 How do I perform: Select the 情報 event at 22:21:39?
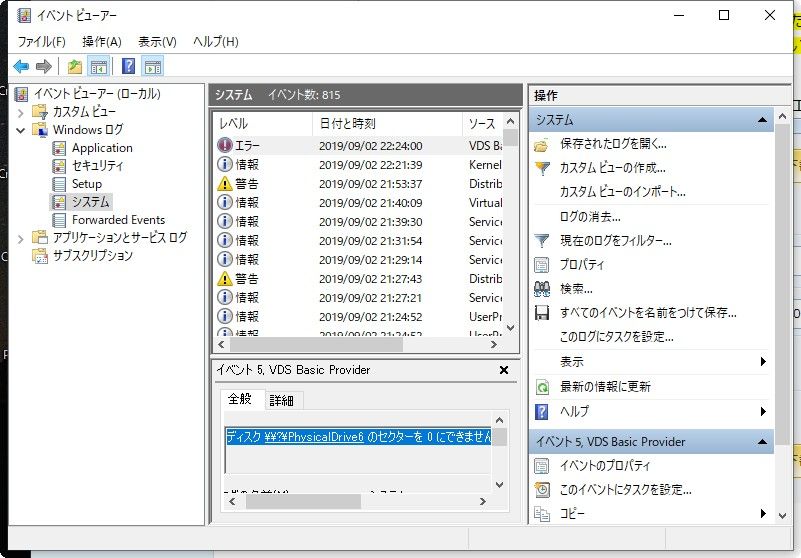point(359,165)
